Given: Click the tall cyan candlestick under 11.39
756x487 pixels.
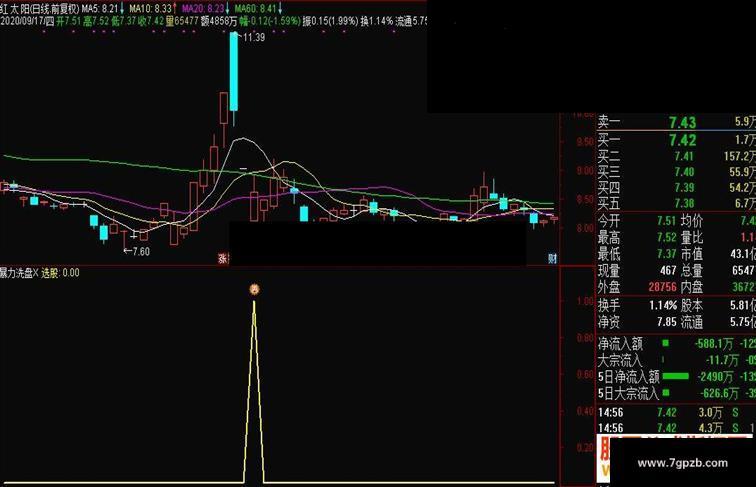Looking at the screenshot, I should (x=234, y=71).
